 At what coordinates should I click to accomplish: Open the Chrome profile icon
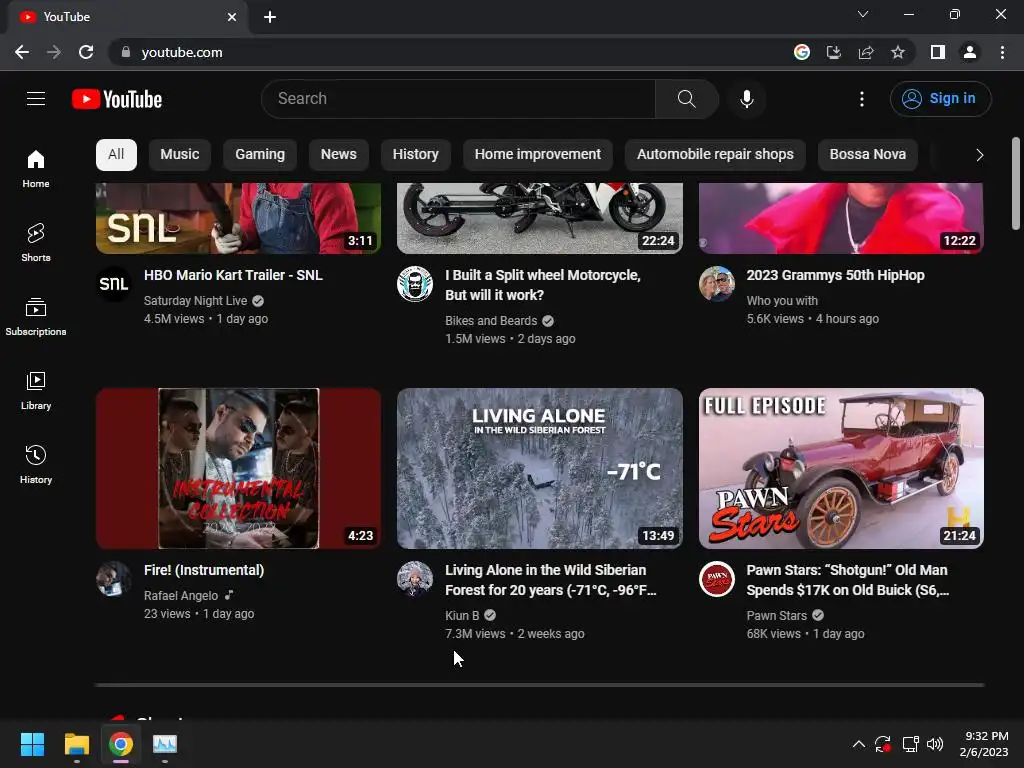[970, 52]
